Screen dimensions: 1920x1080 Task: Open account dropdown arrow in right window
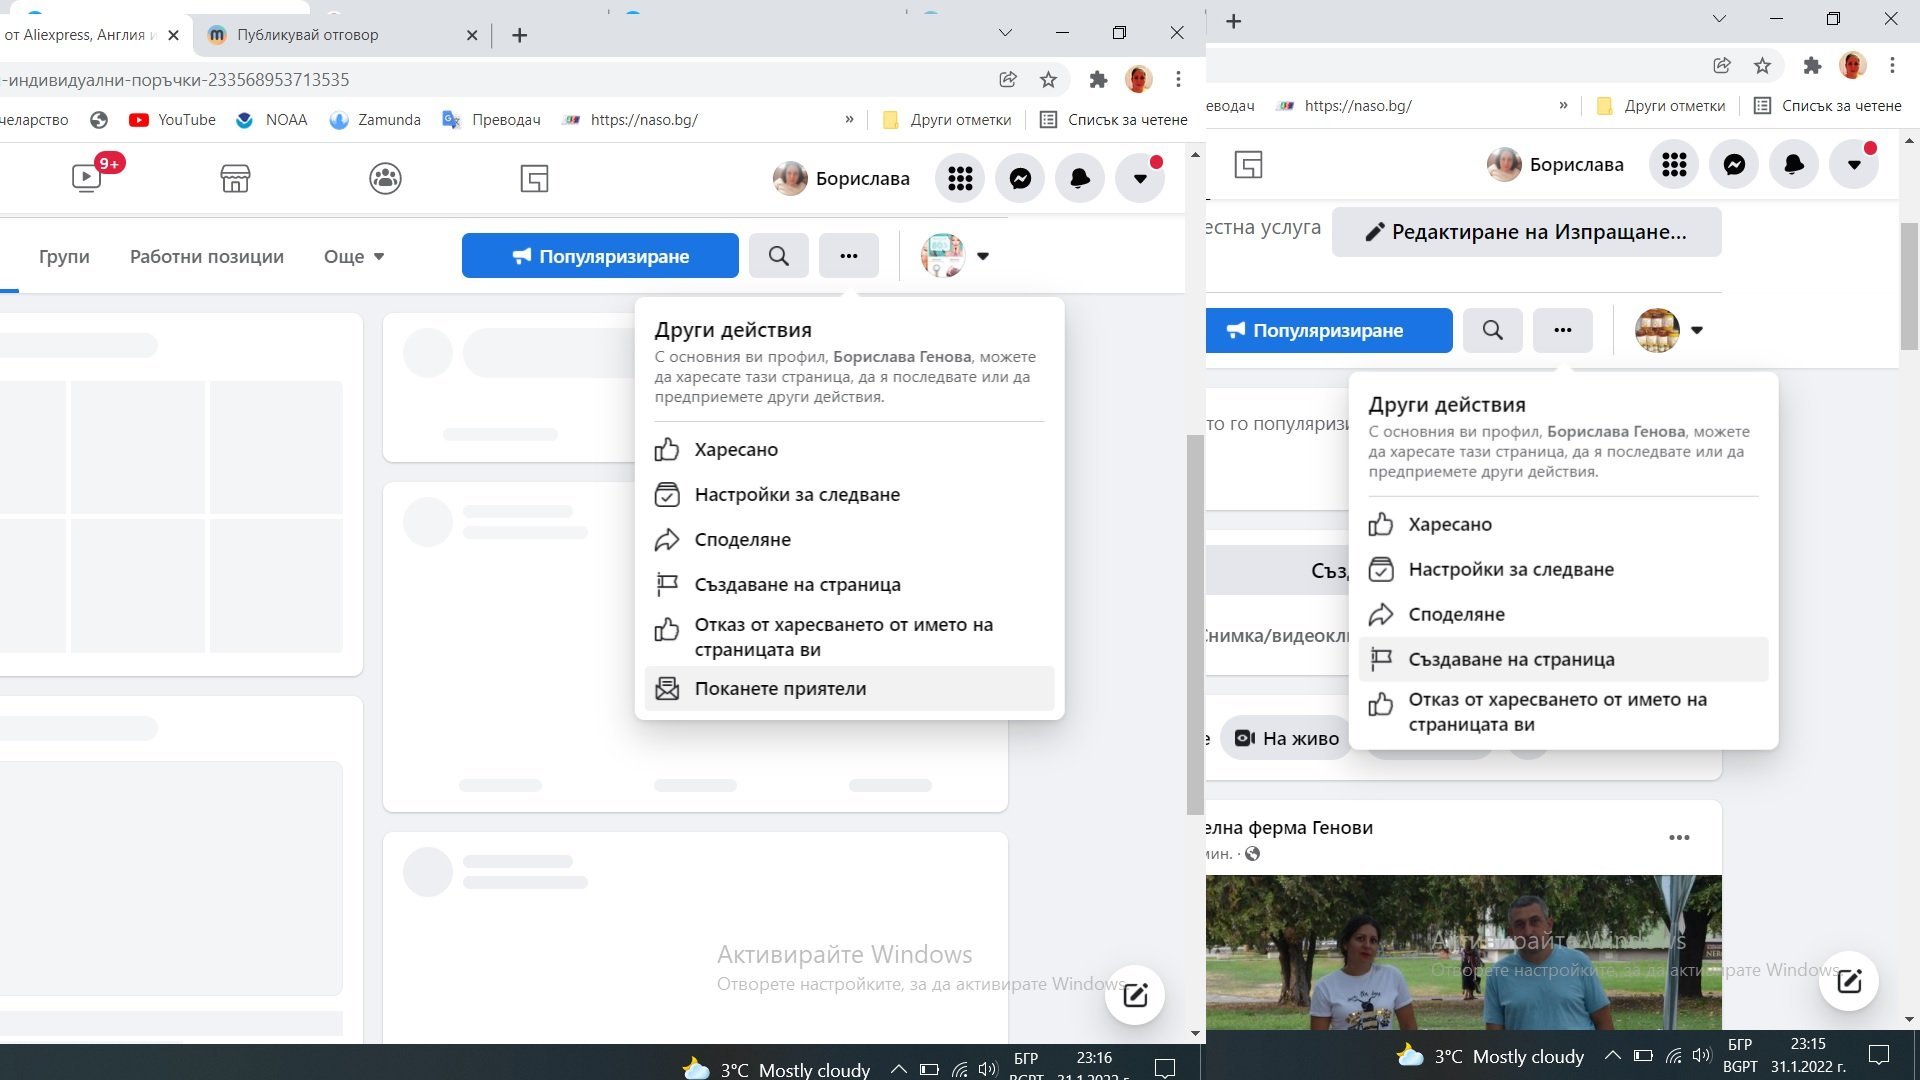[1854, 165]
